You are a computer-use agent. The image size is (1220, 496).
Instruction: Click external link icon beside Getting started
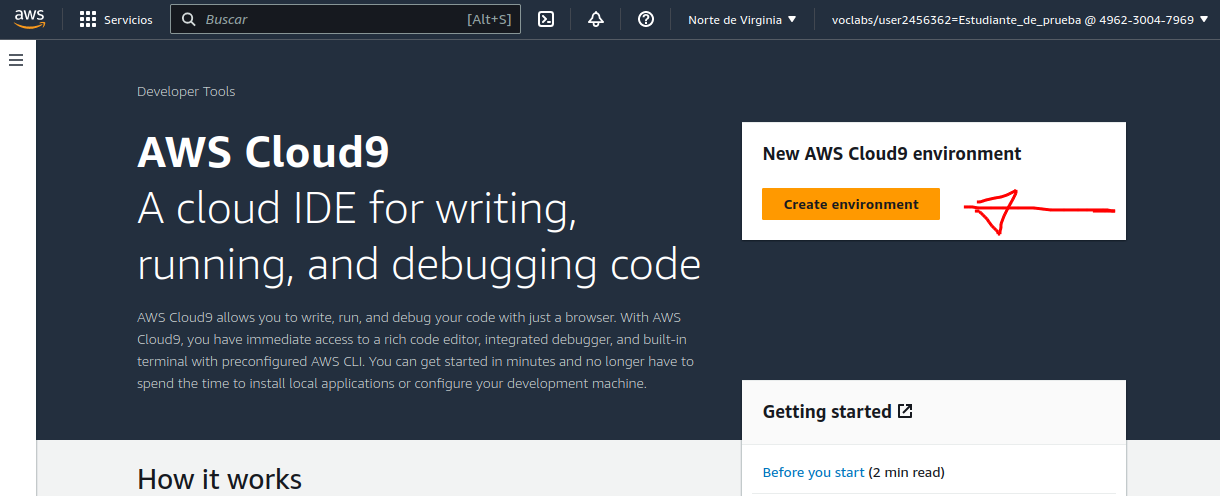(905, 411)
